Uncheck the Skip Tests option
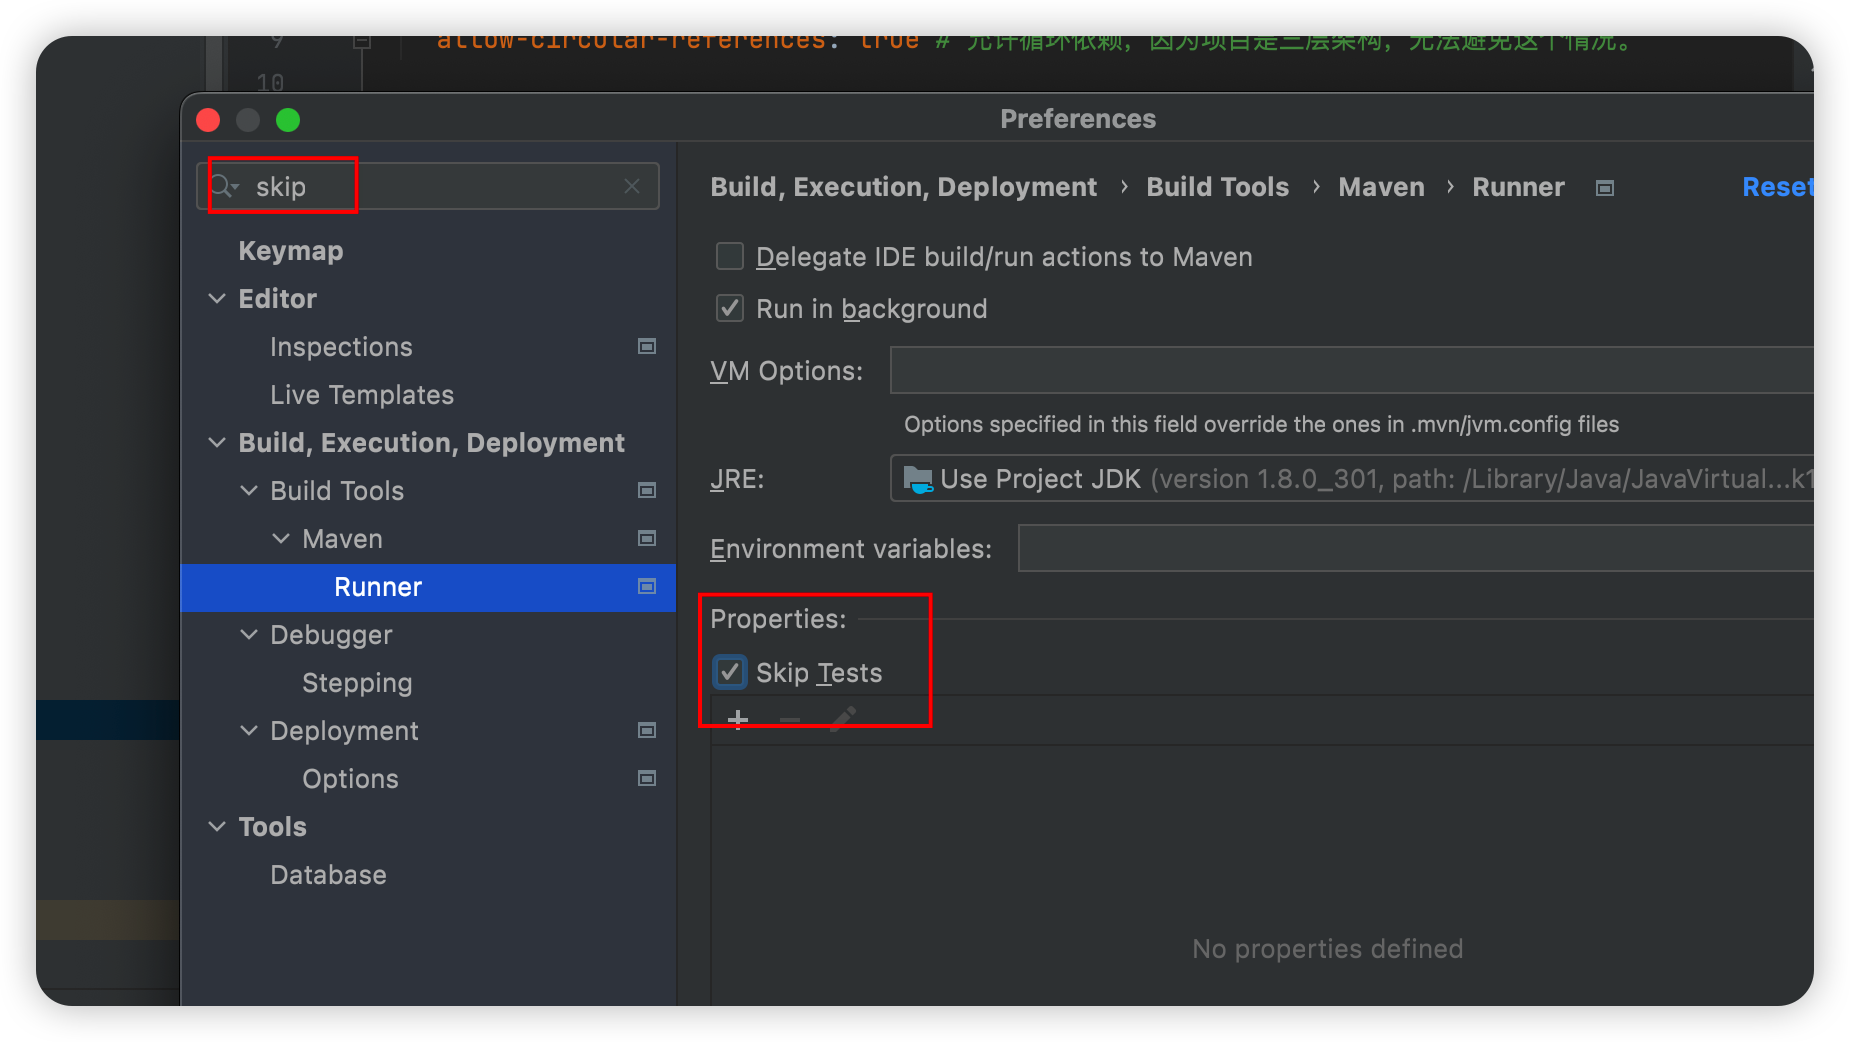Screen dimensions: 1850x1042 pos(730,672)
